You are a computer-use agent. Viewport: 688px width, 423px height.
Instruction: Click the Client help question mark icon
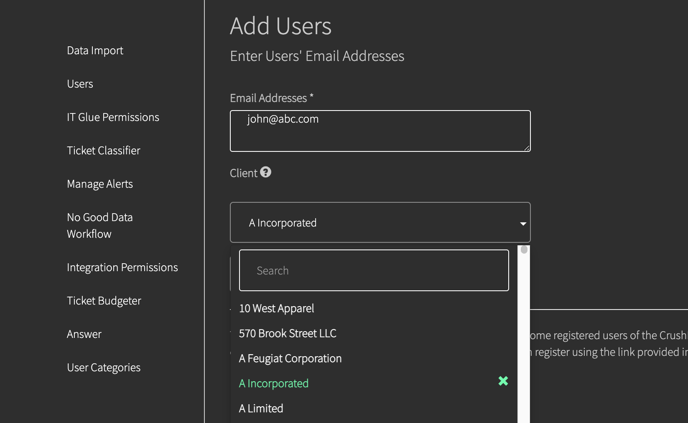(265, 172)
